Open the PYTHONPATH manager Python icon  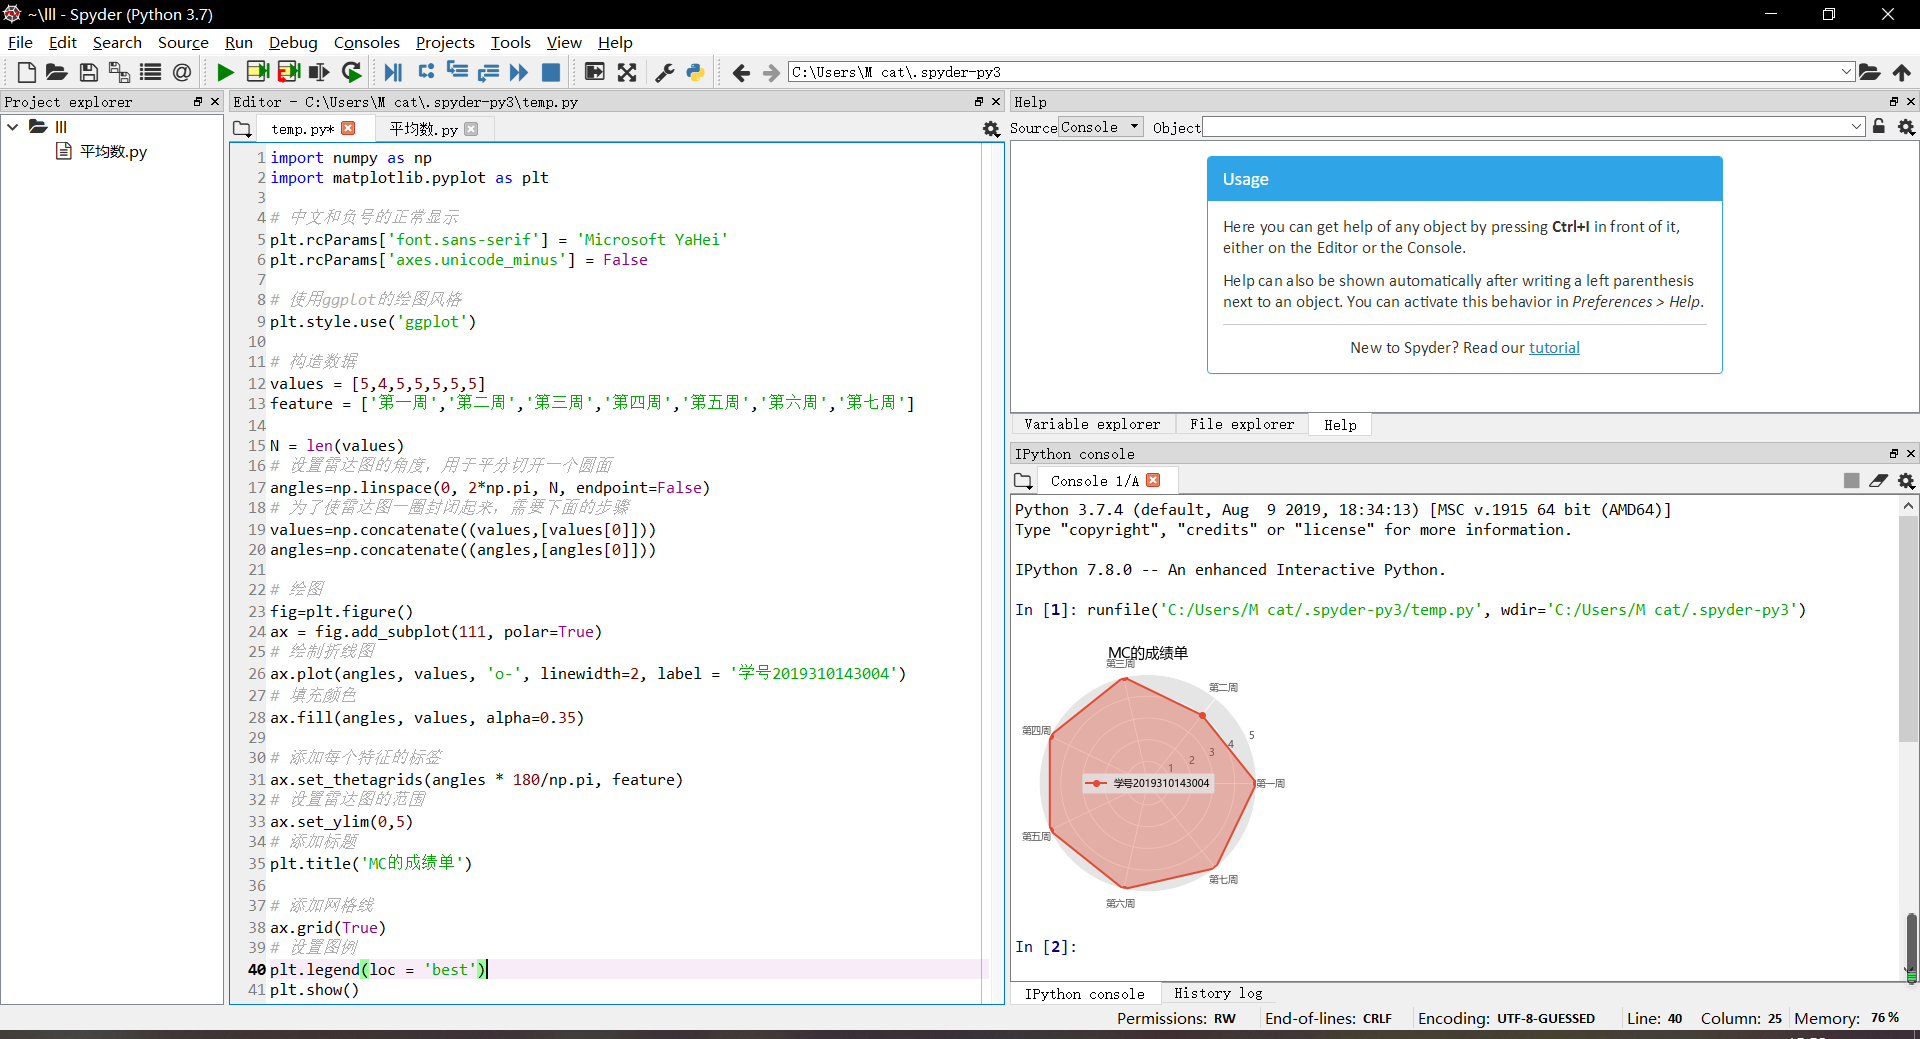695,72
